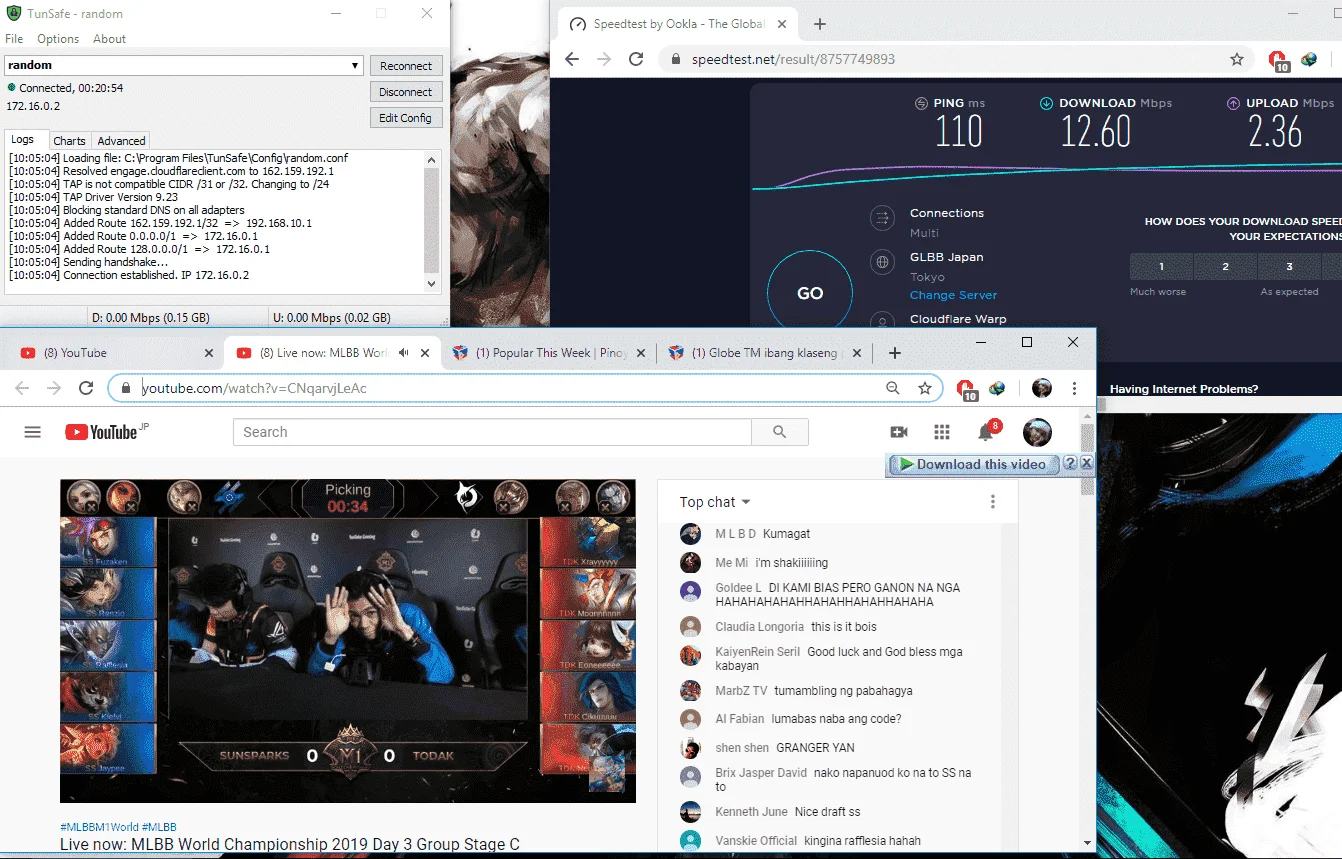The image size is (1342, 859).
Task: Reload the YouTube page
Action: point(86,388)
